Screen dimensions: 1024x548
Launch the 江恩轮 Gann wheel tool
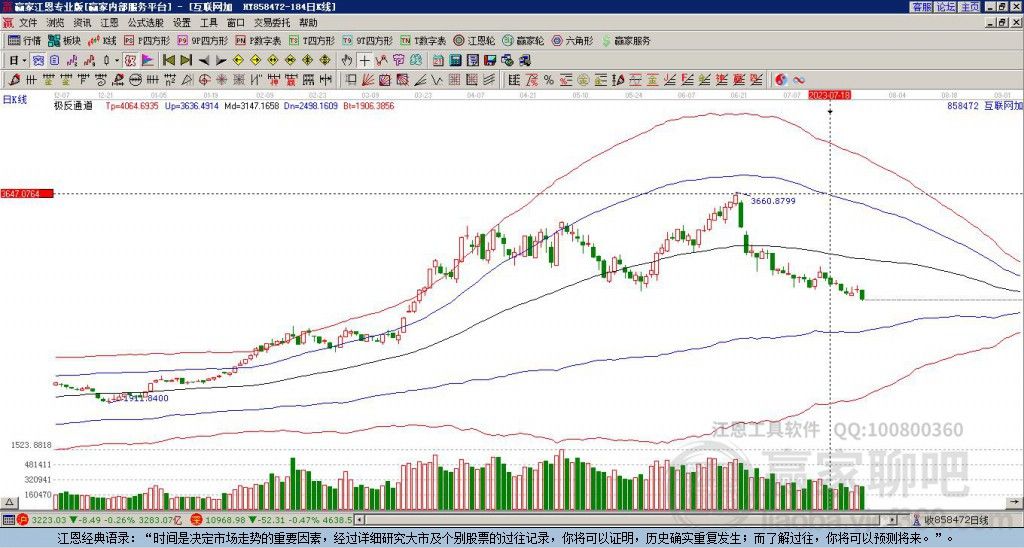tap(478, 41)
